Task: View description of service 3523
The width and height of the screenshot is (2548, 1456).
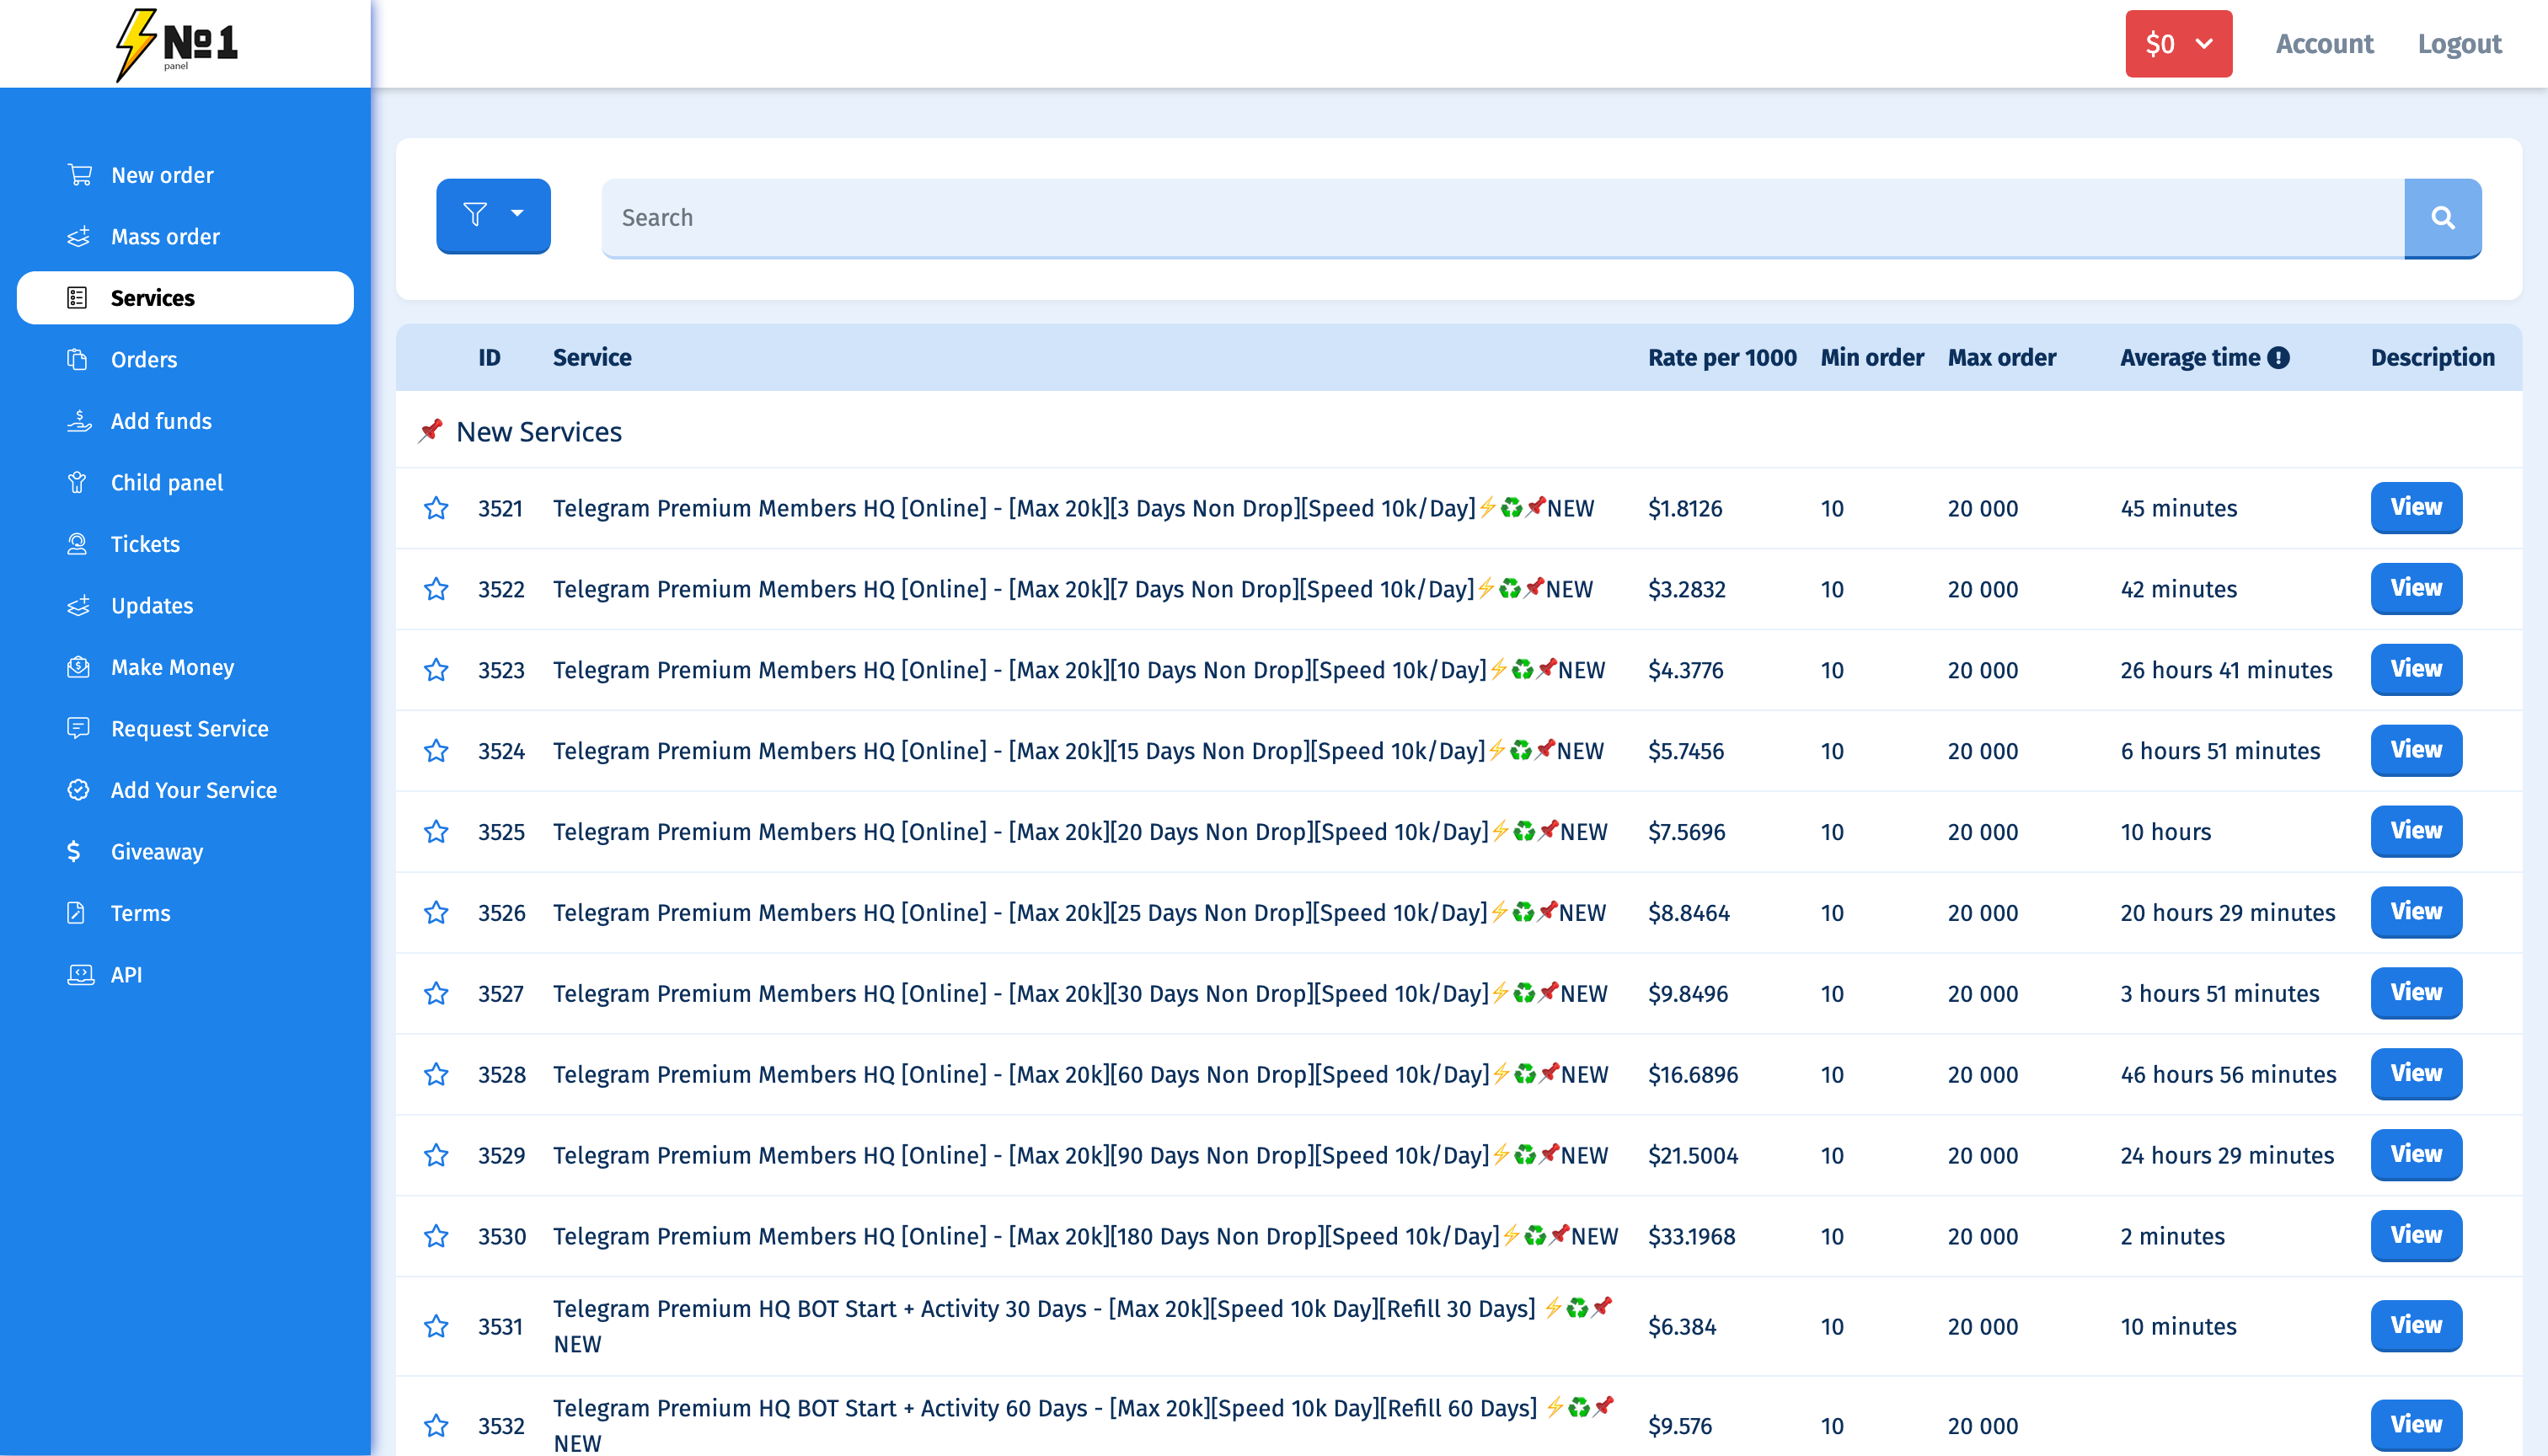Action: (2415, 669)
